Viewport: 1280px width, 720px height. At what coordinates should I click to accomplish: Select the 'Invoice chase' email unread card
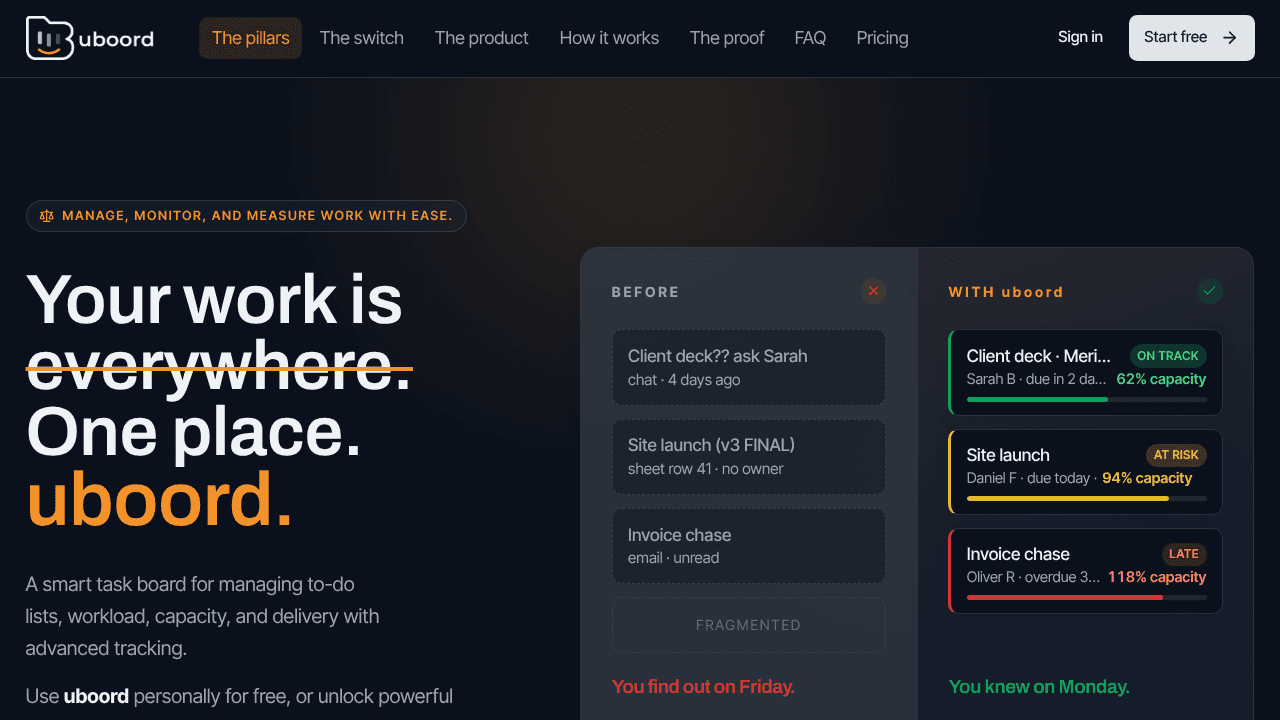click(x=748, y=546)
